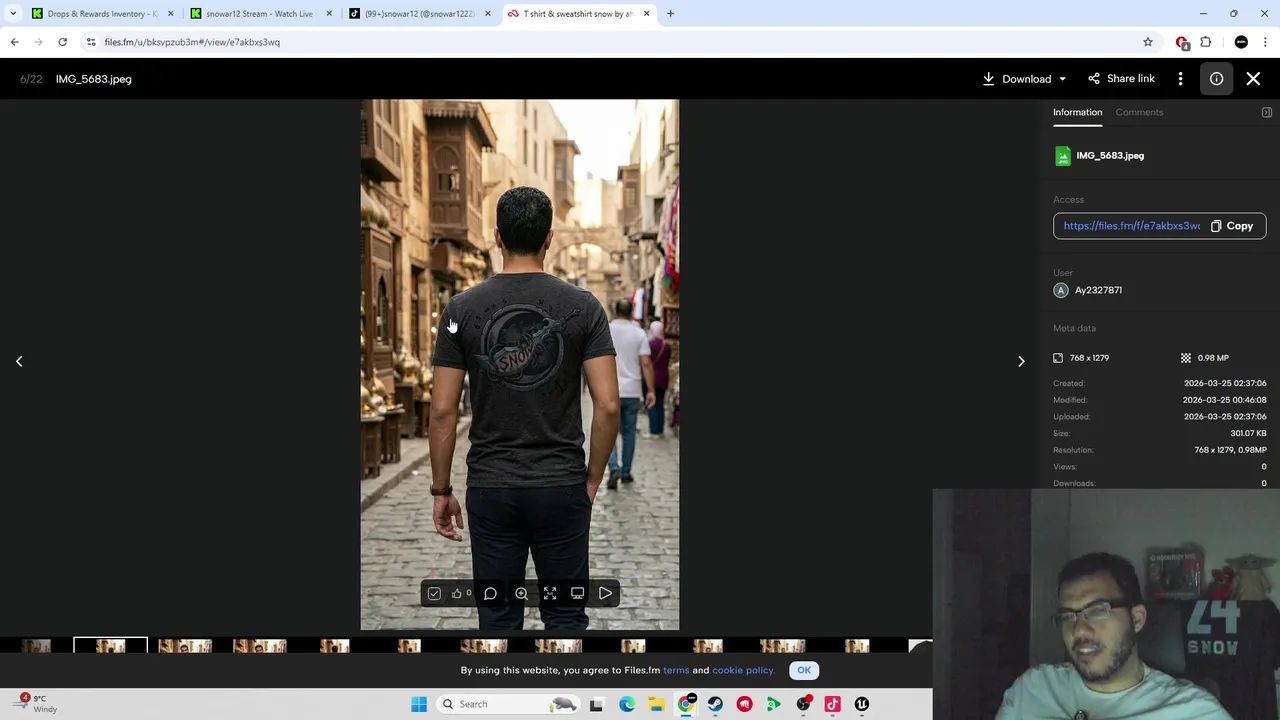Open the three-dot more options menu
The image size is (1280, 720).
click(x=1180, y=79)
